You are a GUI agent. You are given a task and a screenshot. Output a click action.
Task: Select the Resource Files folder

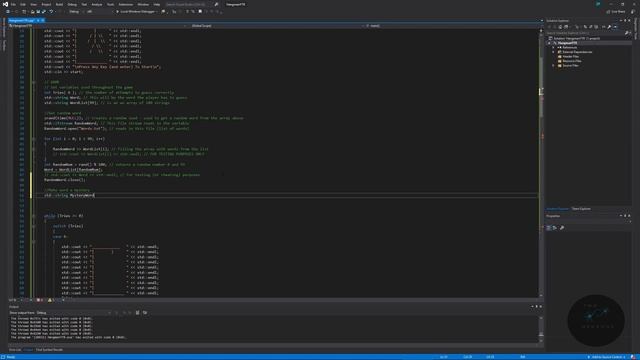tap(571, 61)
